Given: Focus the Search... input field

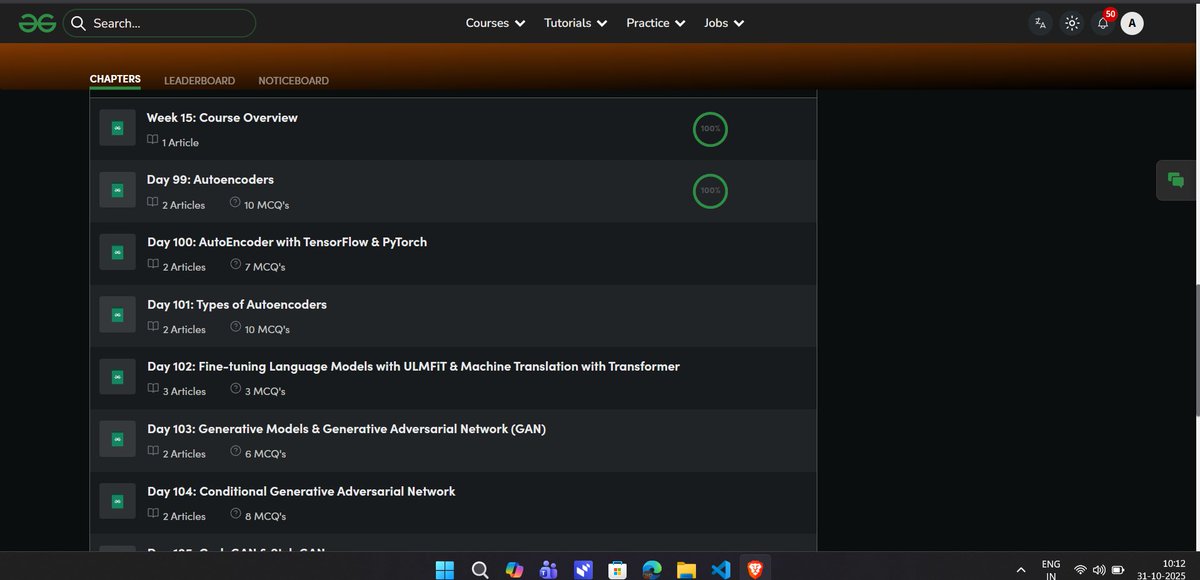Looking at the screenshot, I should [x=159, y=23].
